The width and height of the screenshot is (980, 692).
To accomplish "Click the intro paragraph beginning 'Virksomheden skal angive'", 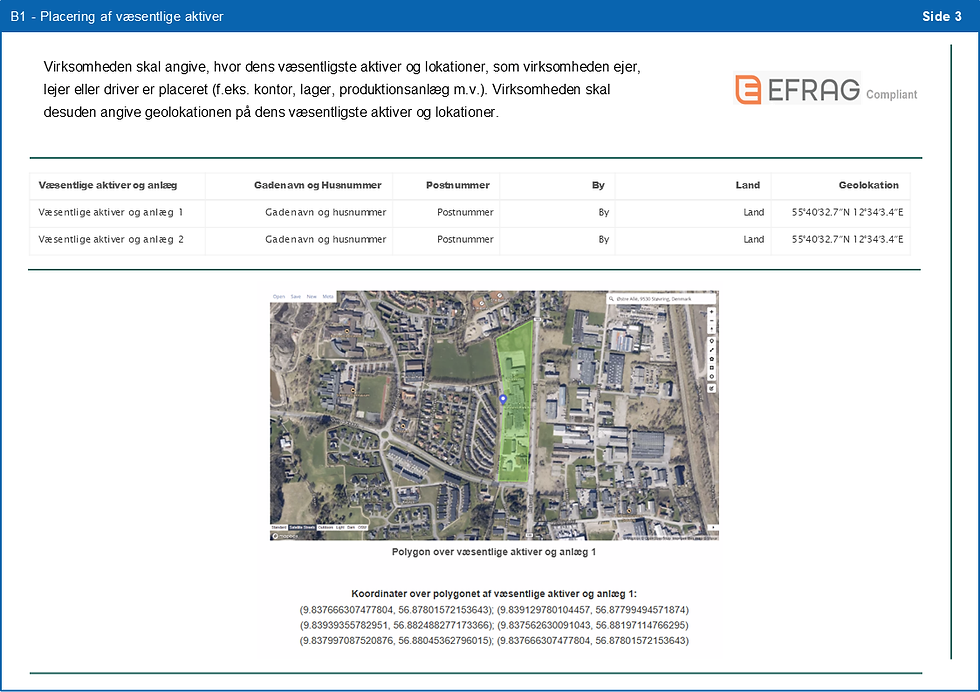I will (342, 89).
